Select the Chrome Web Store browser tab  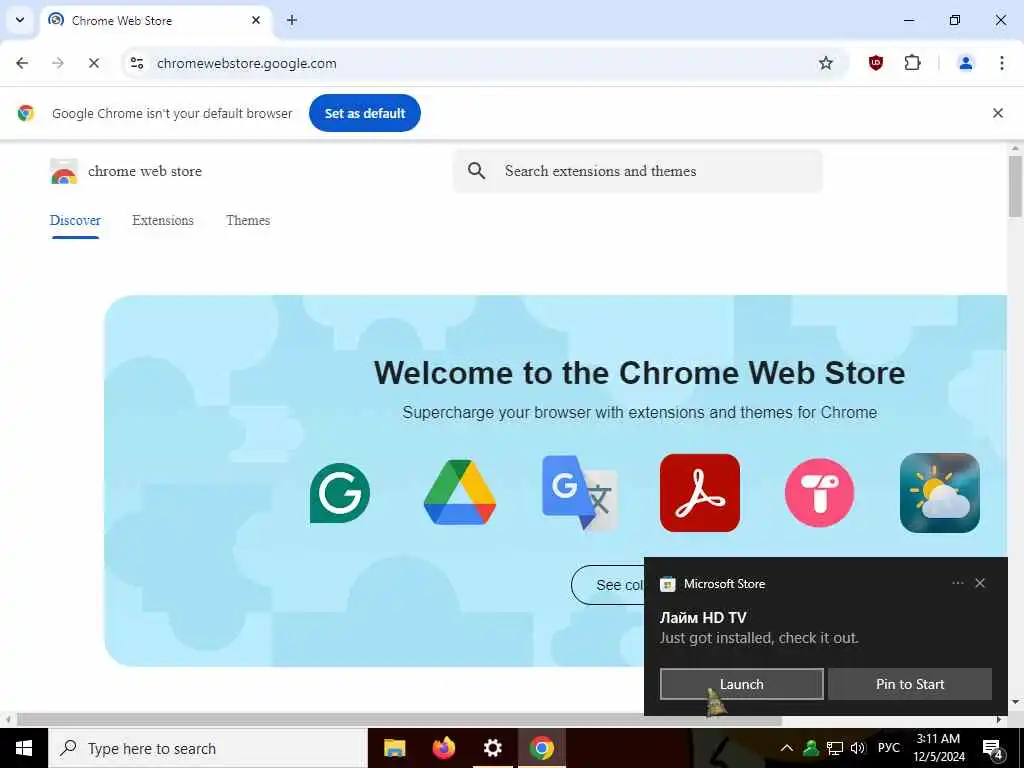coord(155,21)
